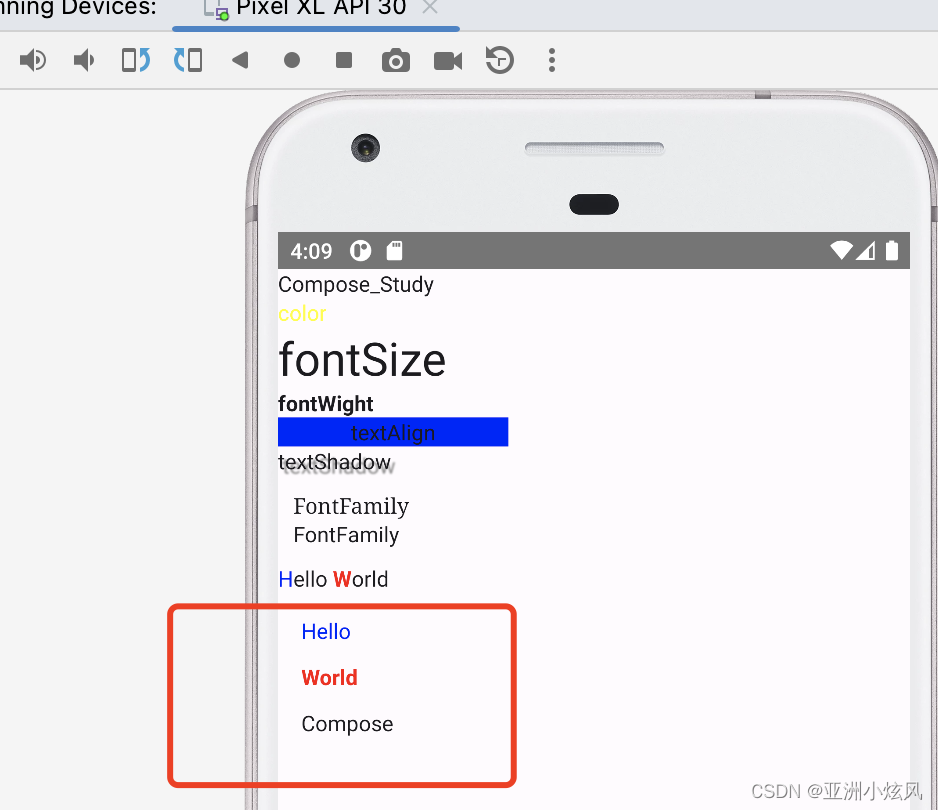Tap the serif FontFamily text

click(x=351, y=507)
